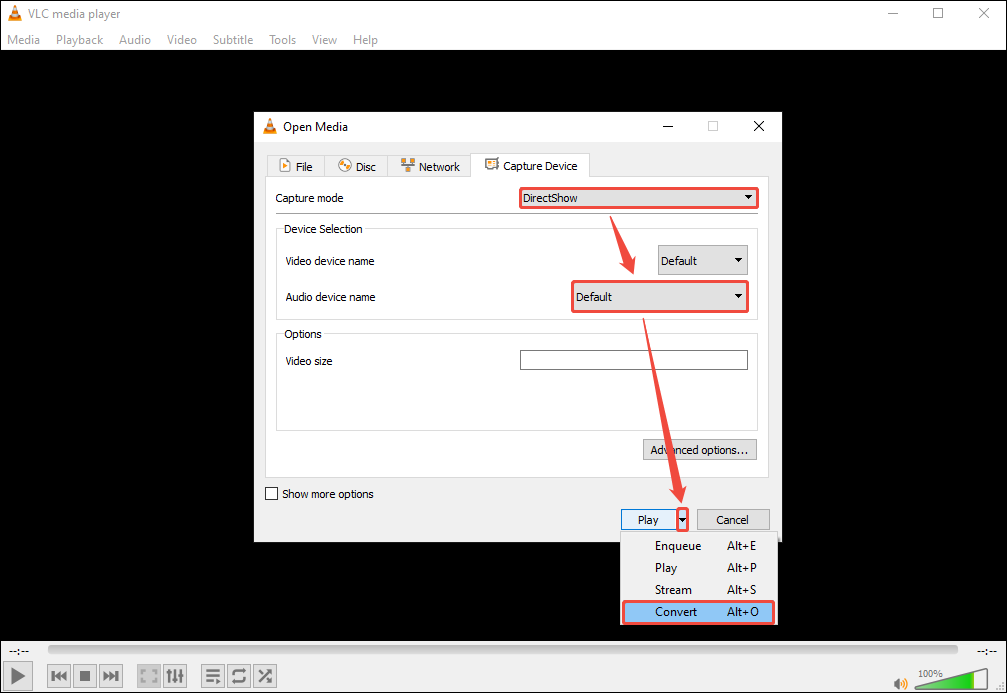Open the Tools menu

click(282, 39)
